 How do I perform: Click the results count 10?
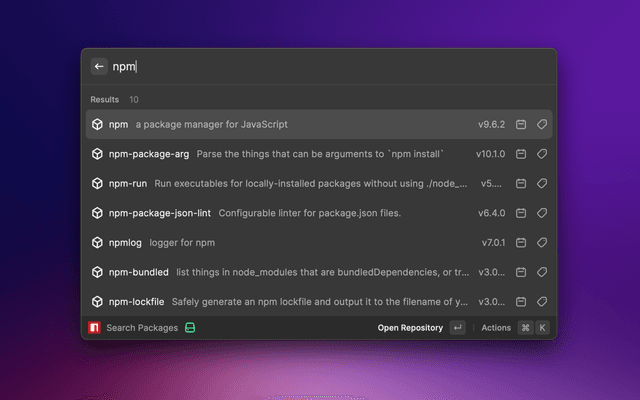coord(134,100)
